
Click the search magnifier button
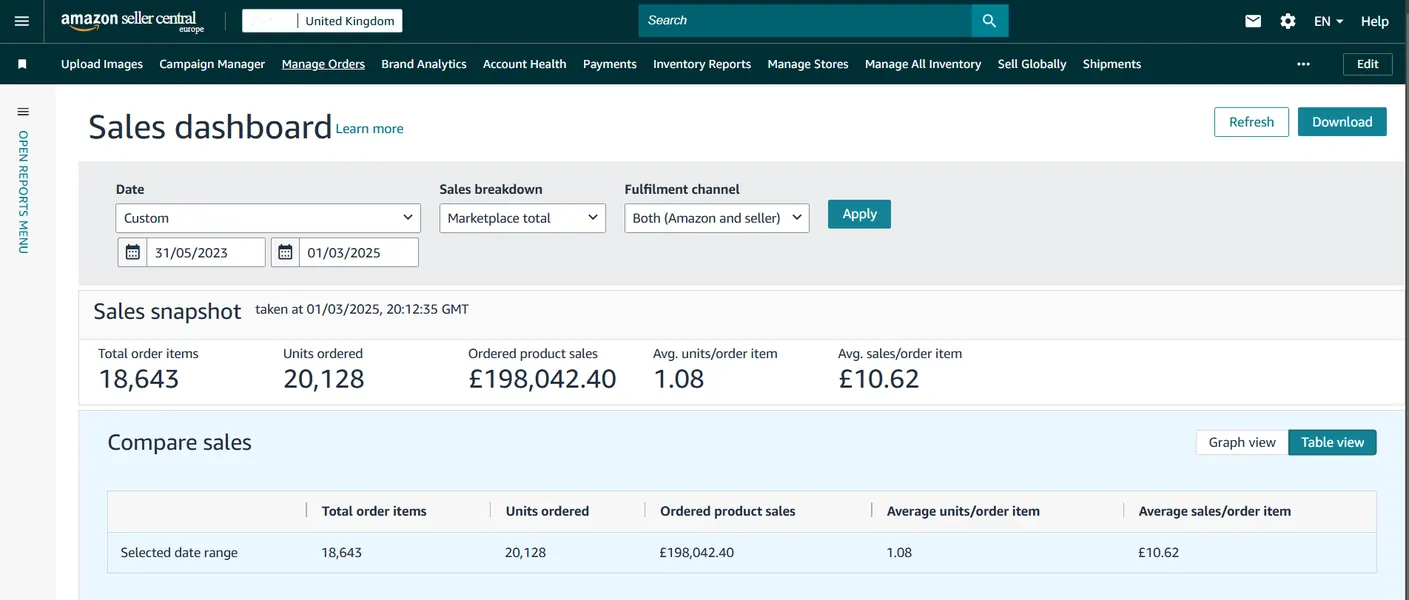pos(989,21)
